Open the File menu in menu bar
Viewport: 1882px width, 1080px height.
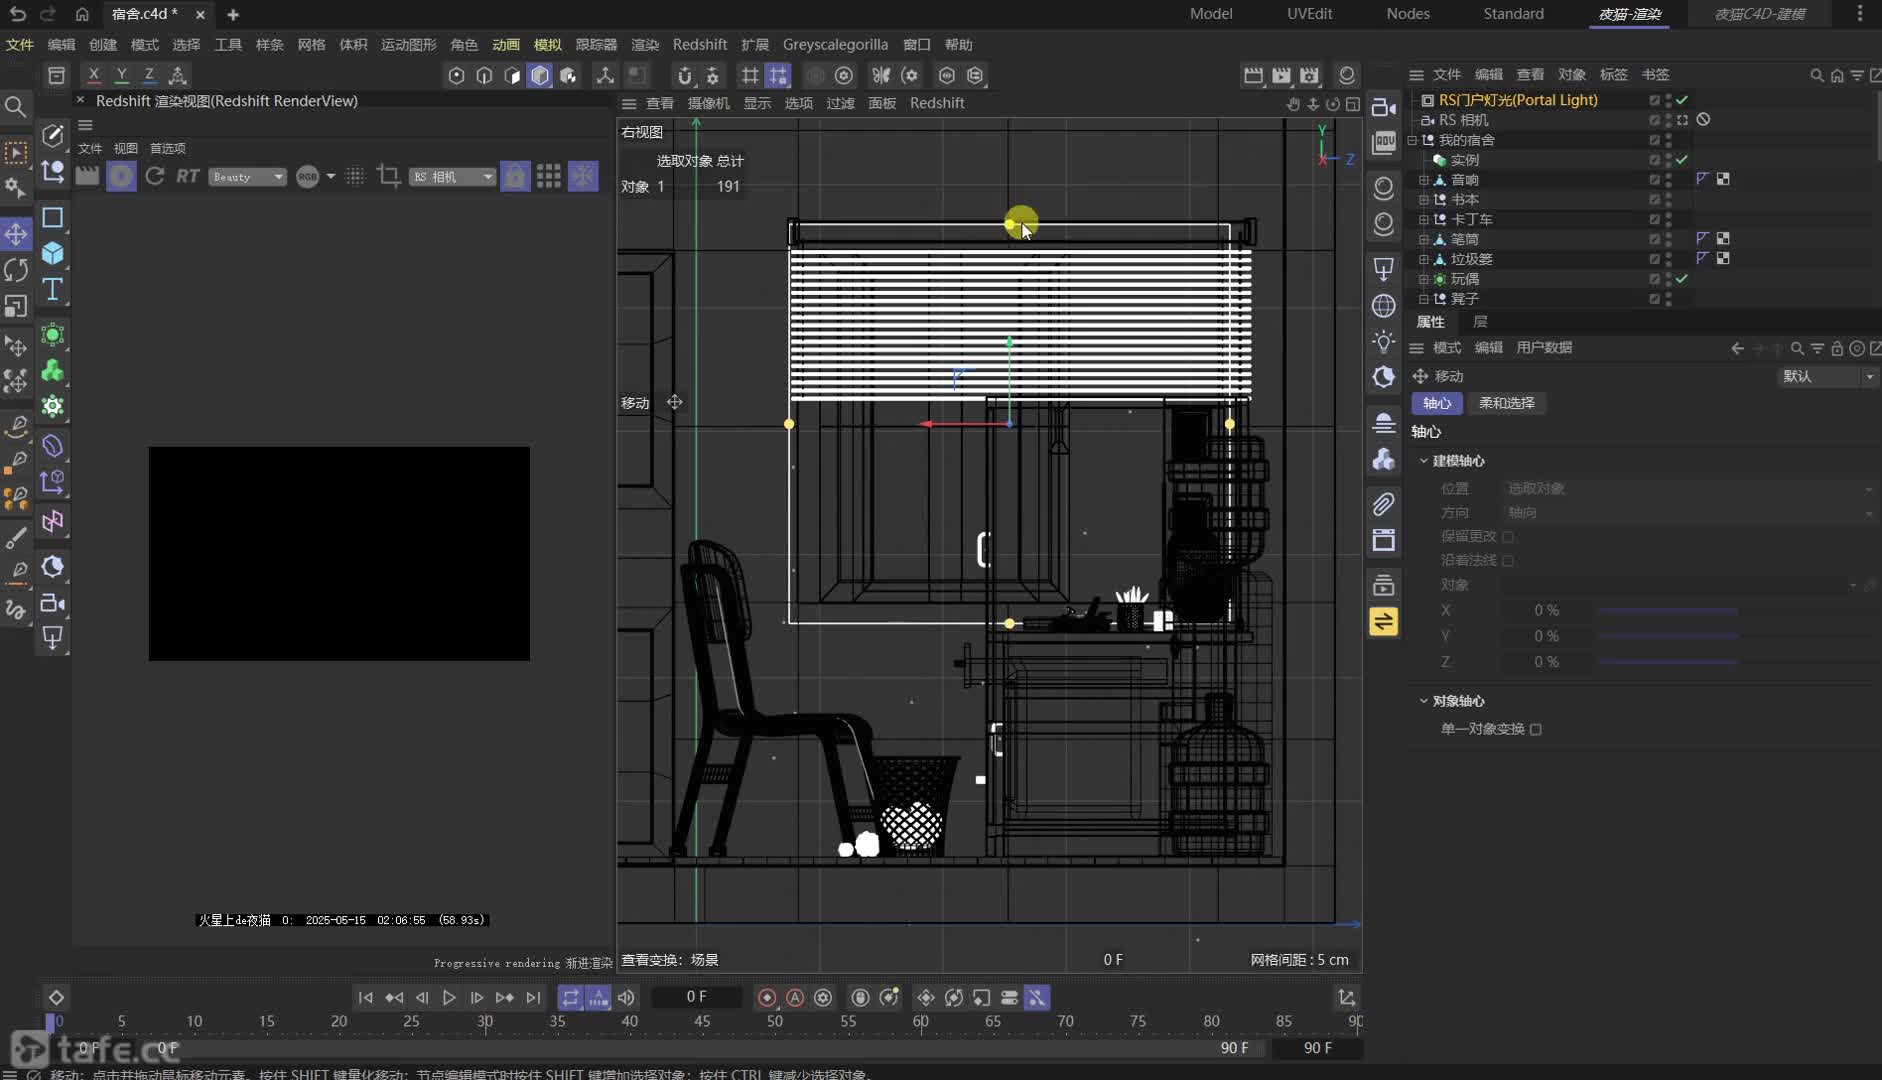pos(20,44)
